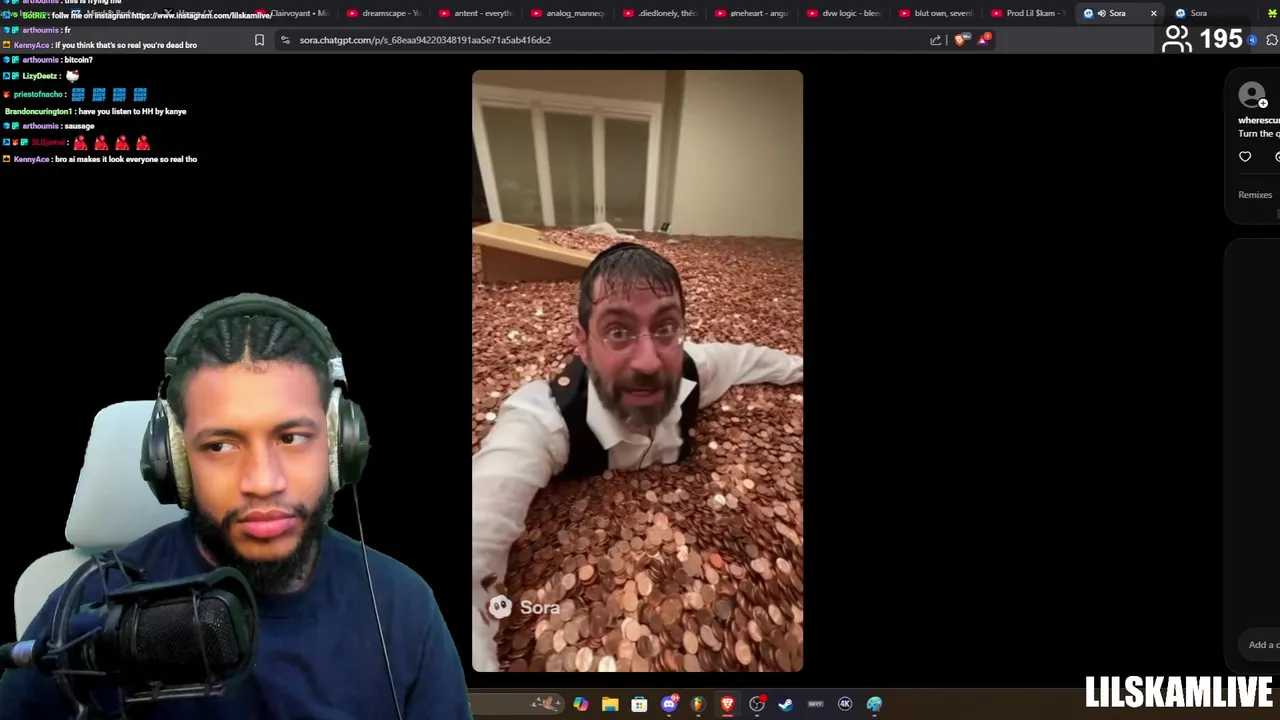
Task: Open the wherescur username link
Action: [1258, 120]
